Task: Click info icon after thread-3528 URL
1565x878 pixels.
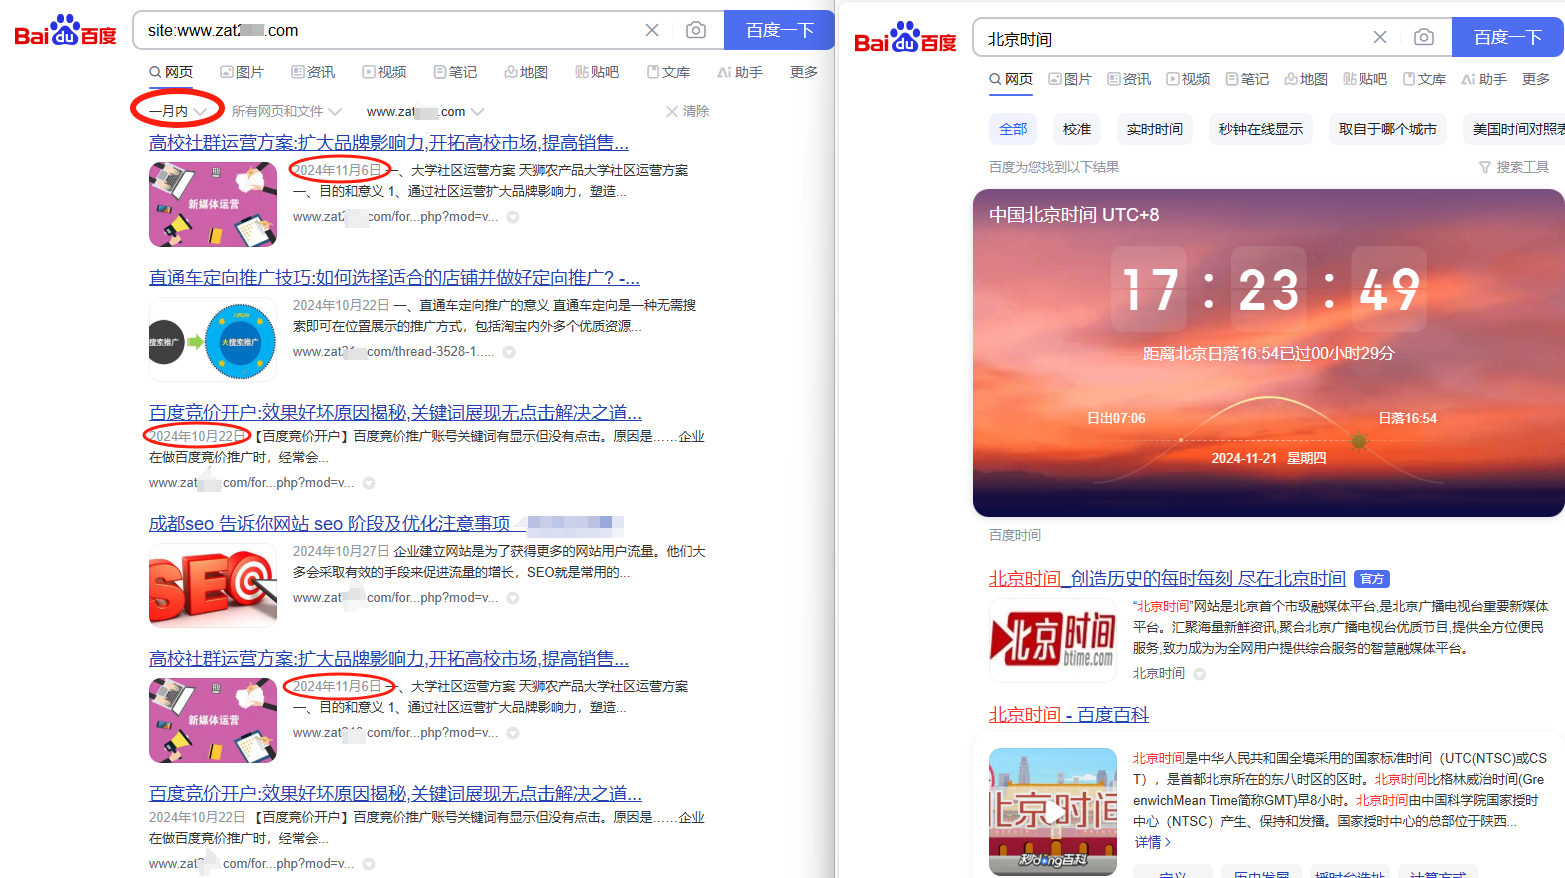Action: [509, 352]
